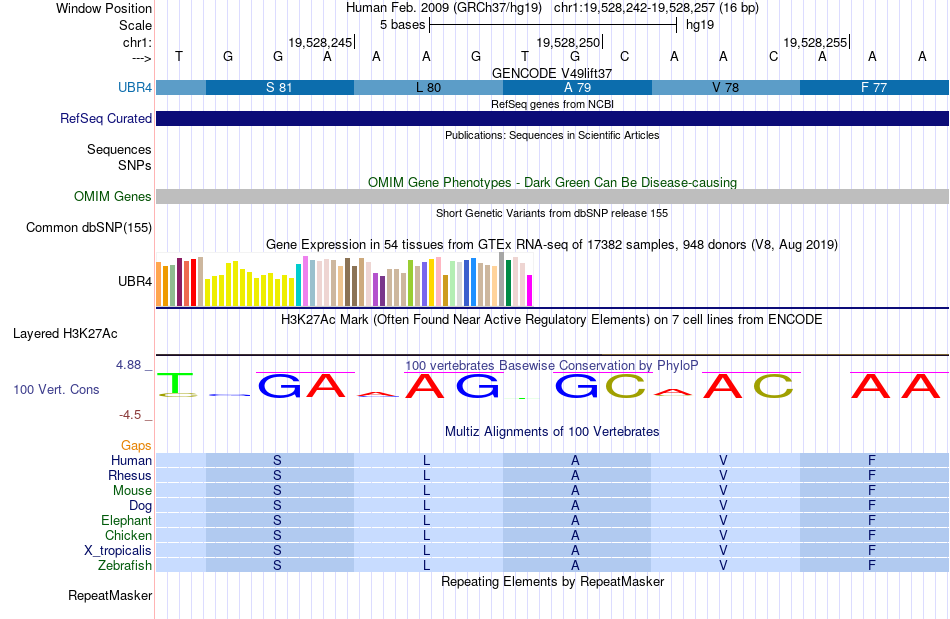950x619 pixels.
Task: Click the Window Position label
Action: (104, 8)
